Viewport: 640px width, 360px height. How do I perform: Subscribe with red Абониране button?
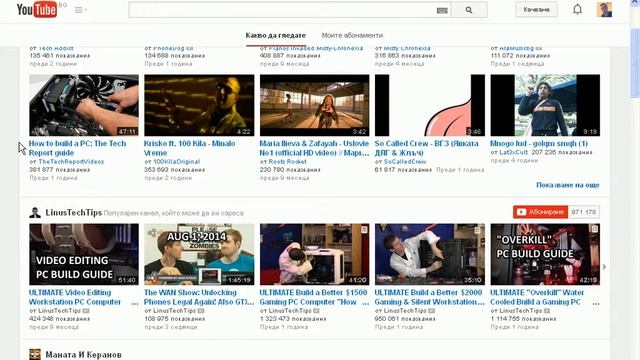[x=540, y=212]
